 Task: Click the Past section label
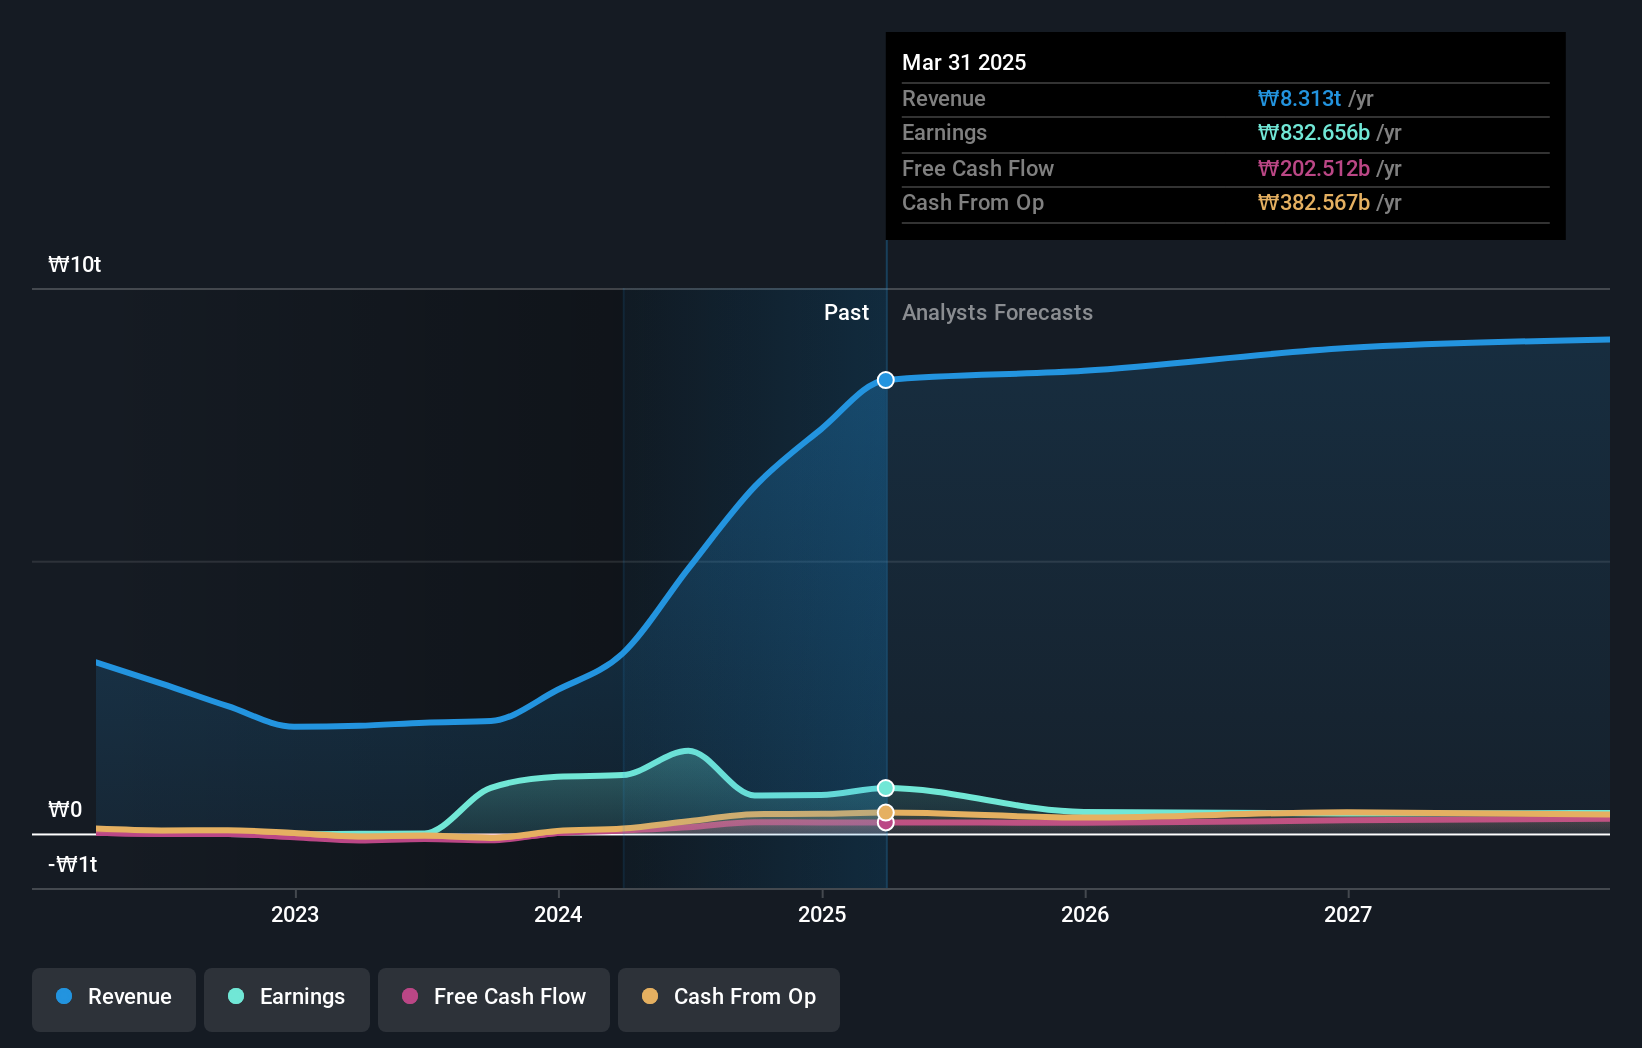point(846,312)
